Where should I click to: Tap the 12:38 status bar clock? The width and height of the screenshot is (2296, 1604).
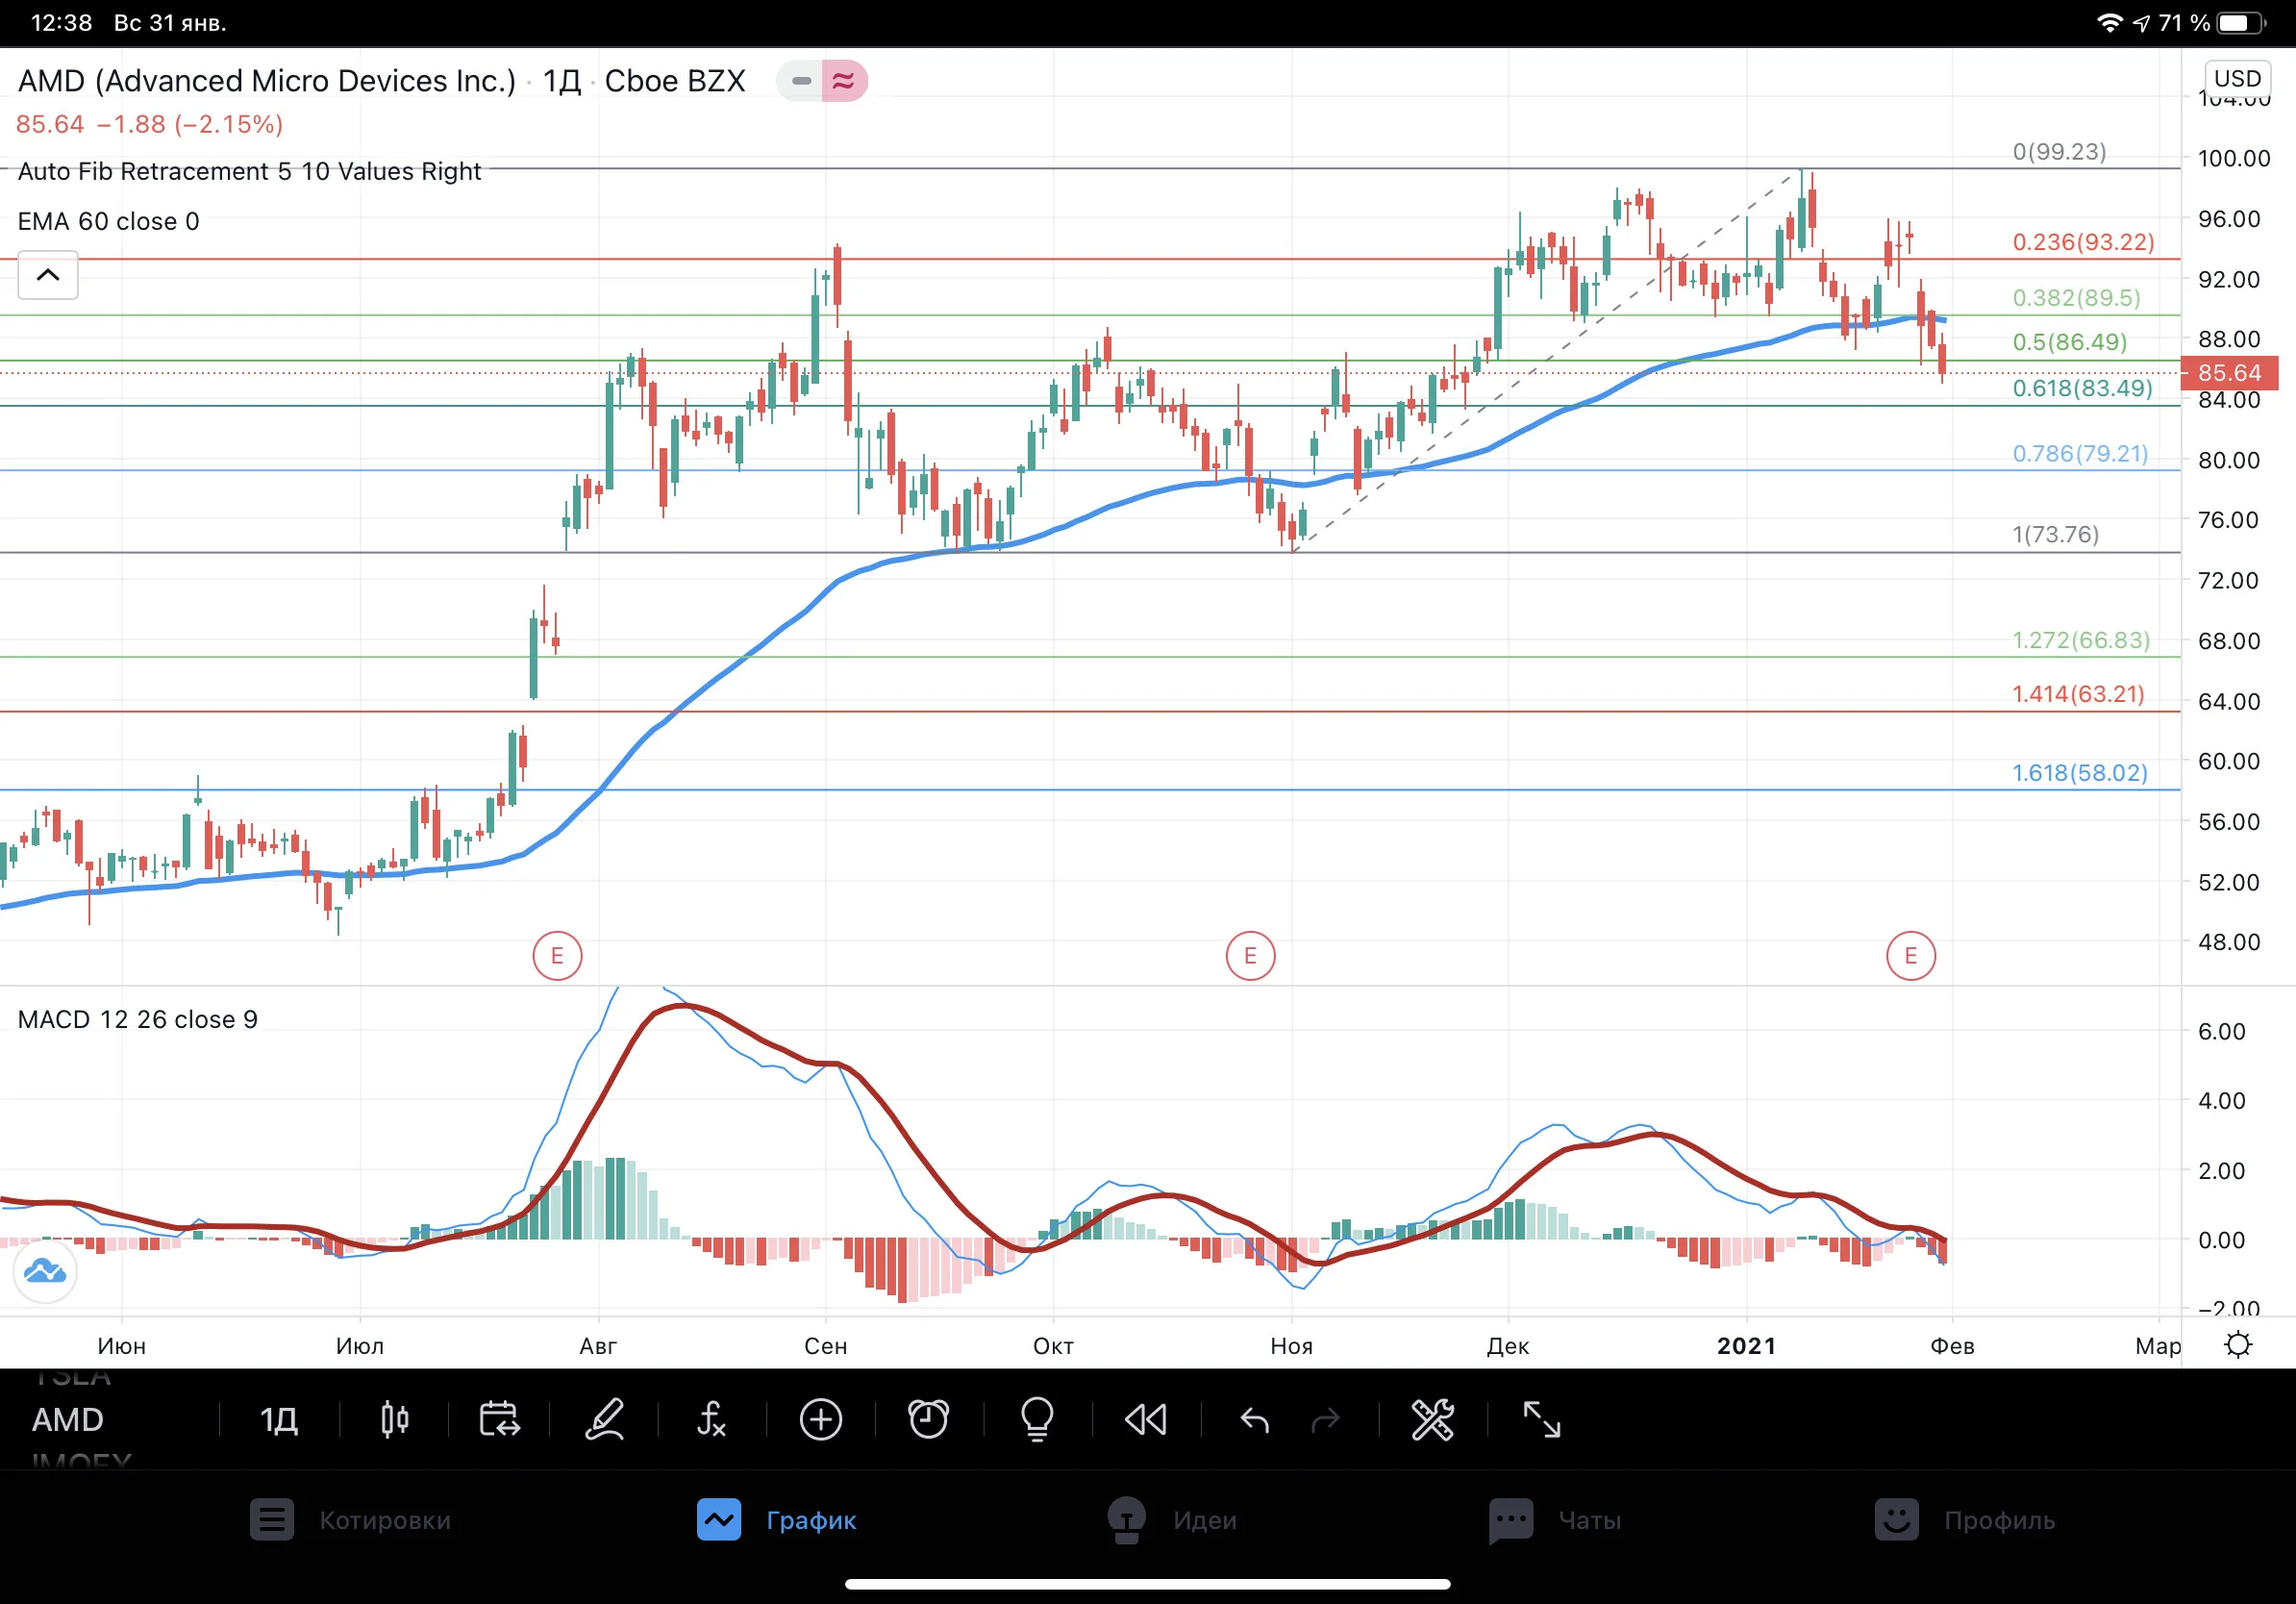62,22
